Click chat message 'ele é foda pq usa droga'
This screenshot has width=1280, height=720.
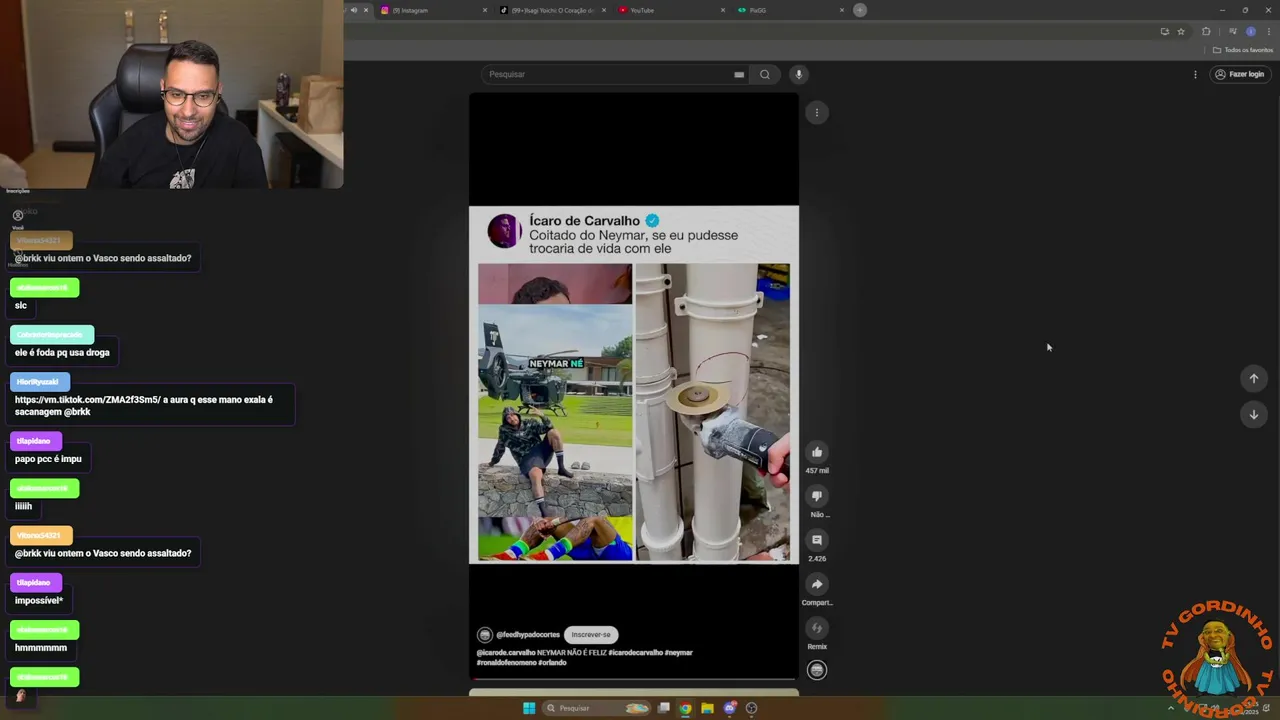coord(62,352)
